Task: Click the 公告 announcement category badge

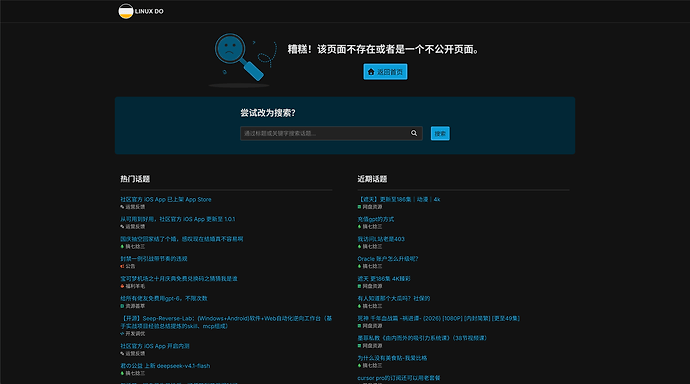Action: point(128,266)
